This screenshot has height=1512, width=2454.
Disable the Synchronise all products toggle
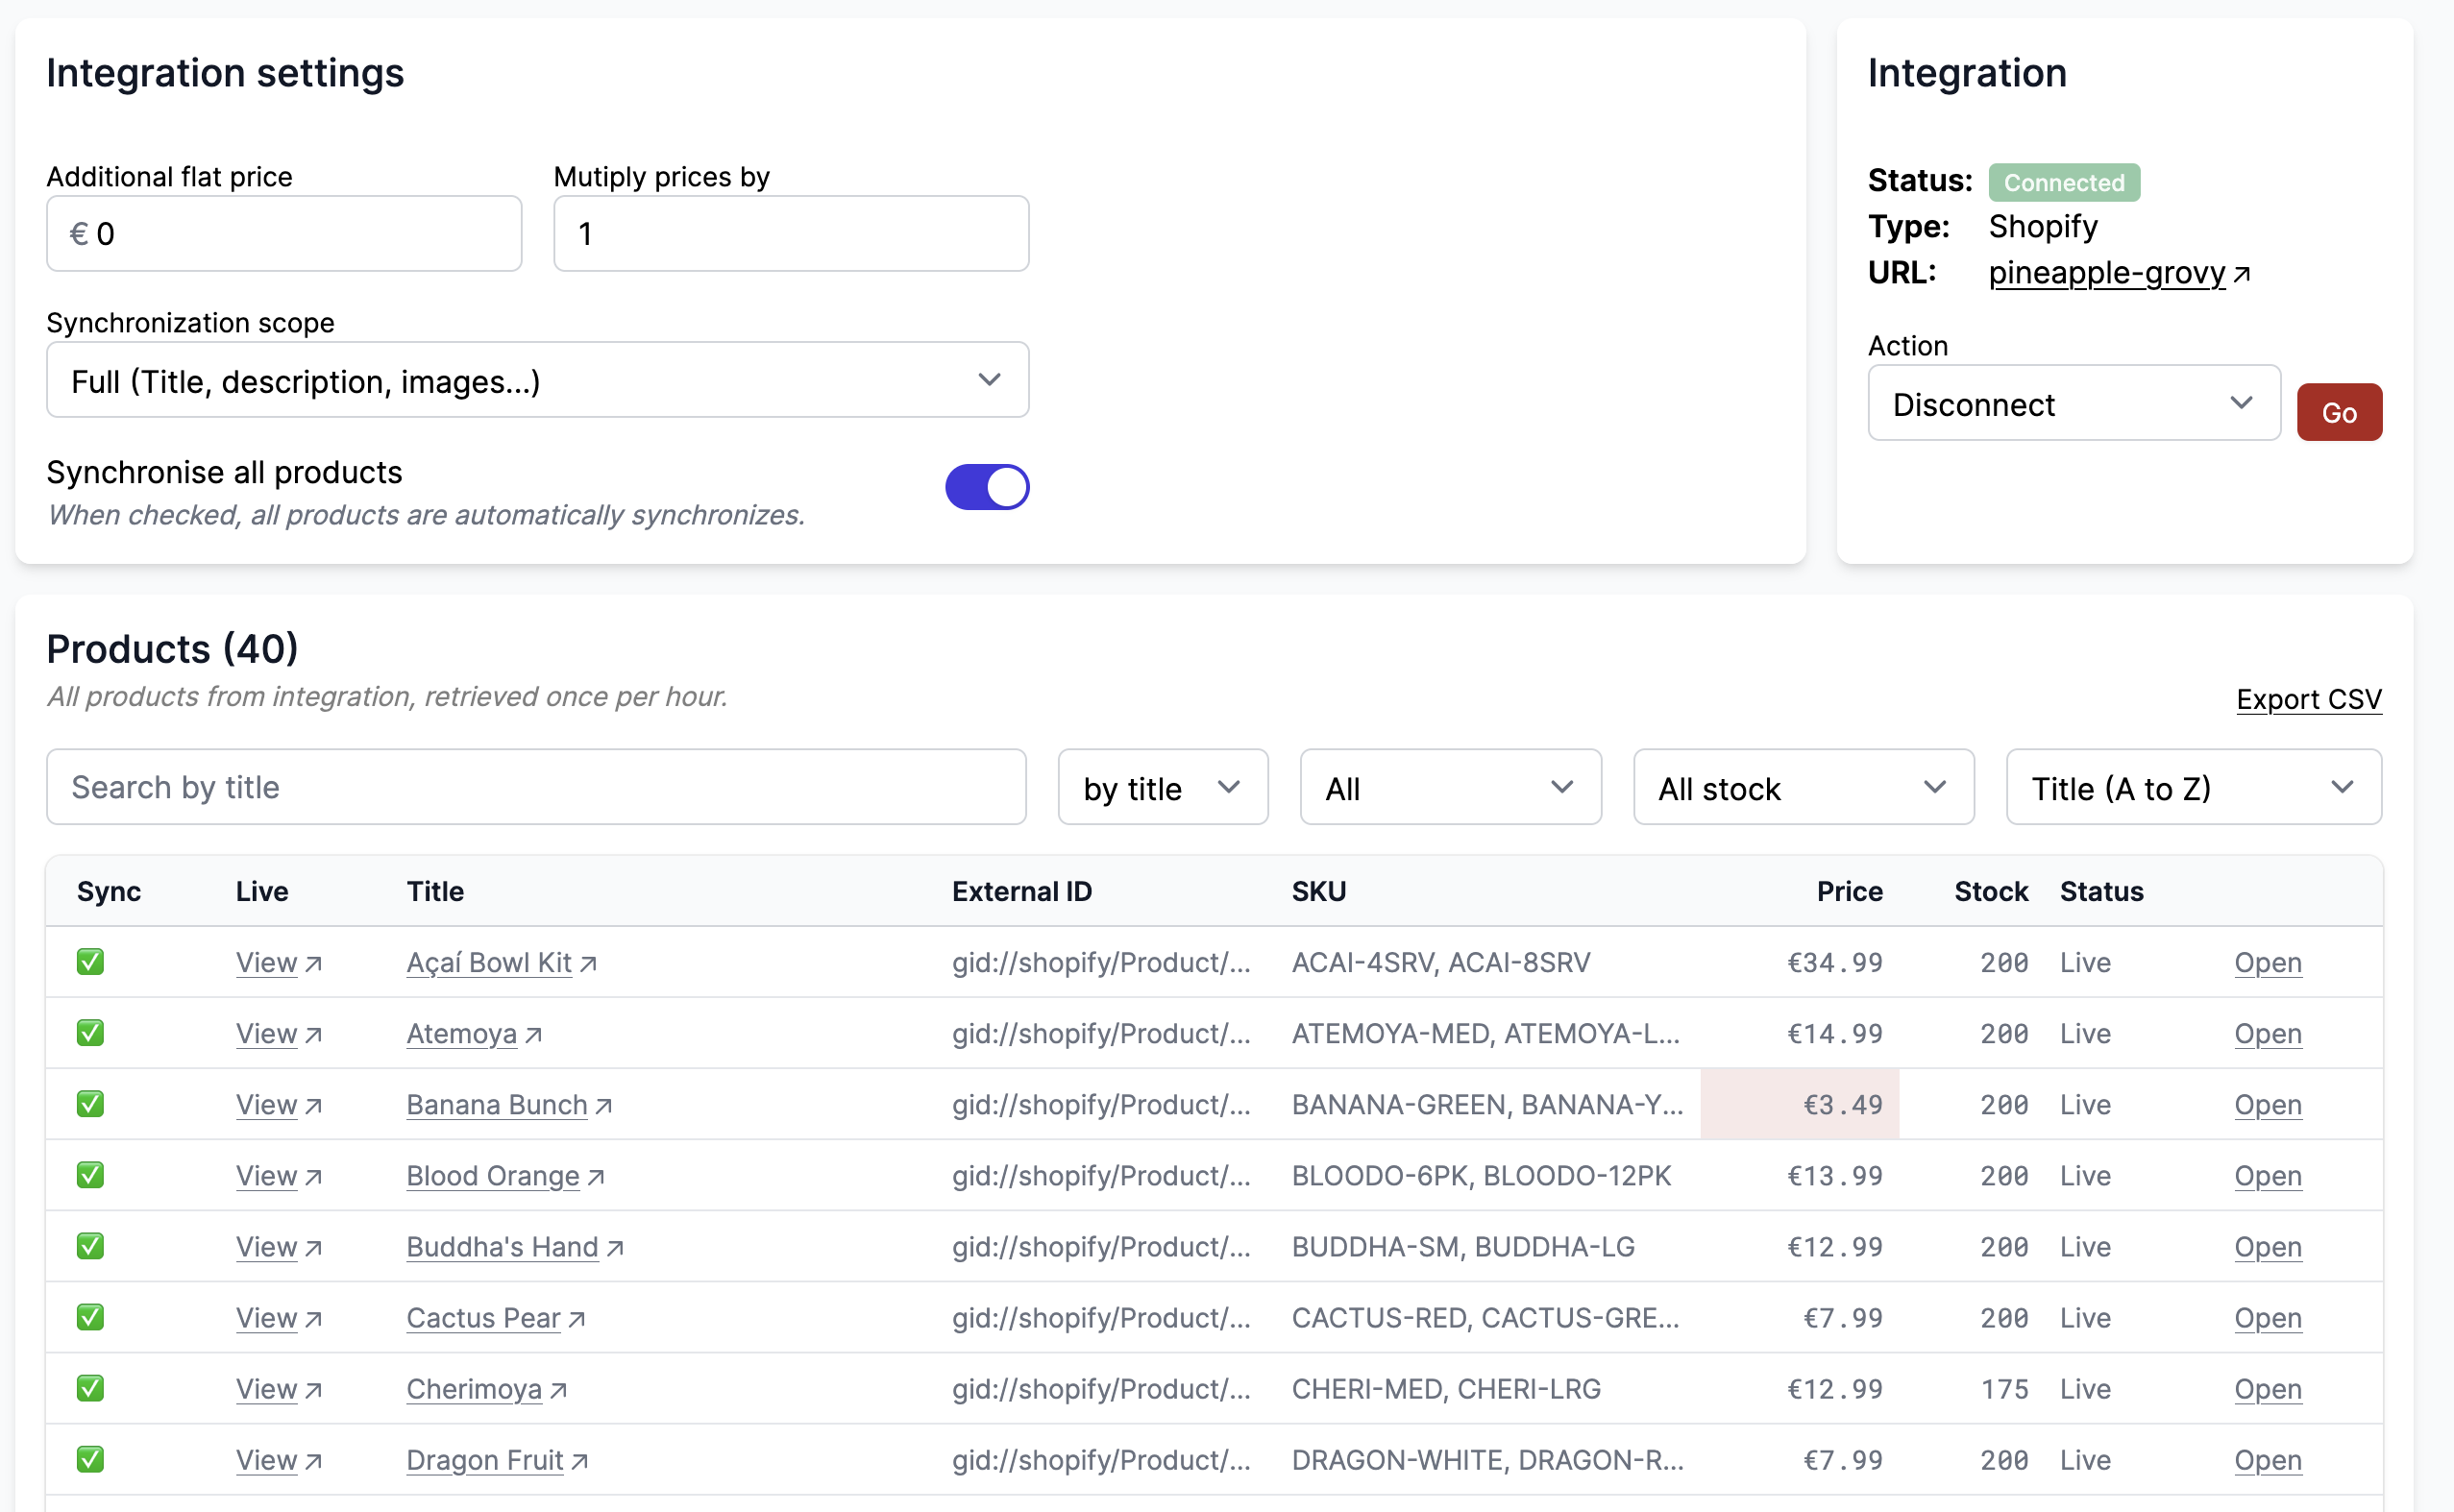[987, 487]
